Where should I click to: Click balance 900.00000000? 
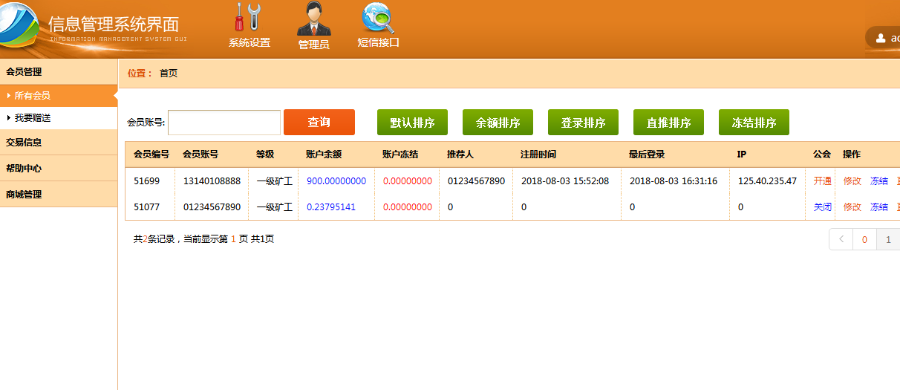click(336, 181)
